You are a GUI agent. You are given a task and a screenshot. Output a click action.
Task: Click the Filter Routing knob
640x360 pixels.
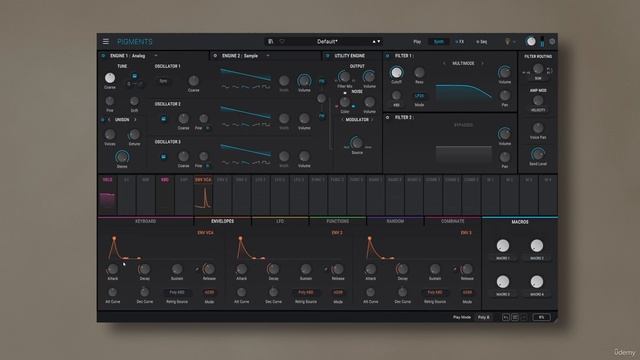coord(538,69)
